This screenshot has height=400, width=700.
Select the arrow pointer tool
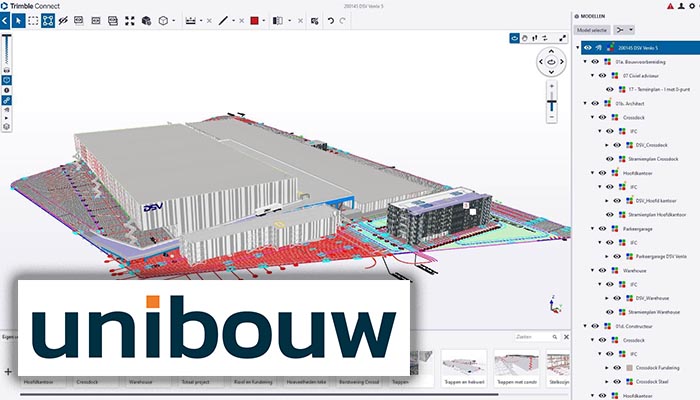tap(18, 21)
